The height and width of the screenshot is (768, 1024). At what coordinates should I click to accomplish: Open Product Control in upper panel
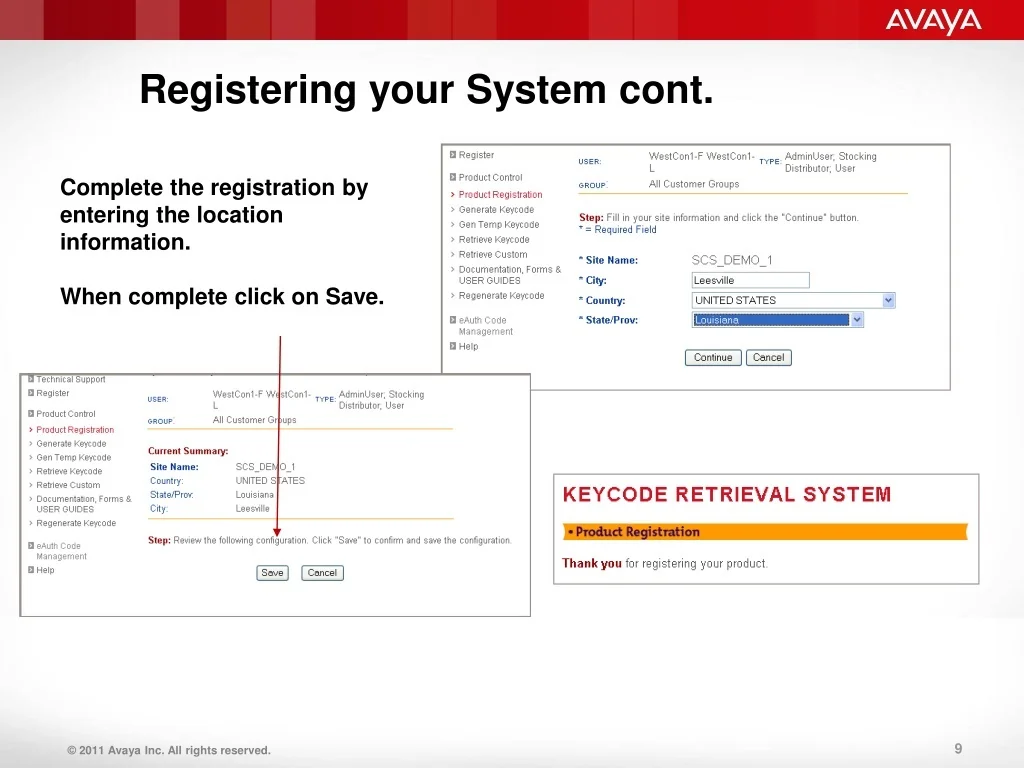[x=490, y=177]
